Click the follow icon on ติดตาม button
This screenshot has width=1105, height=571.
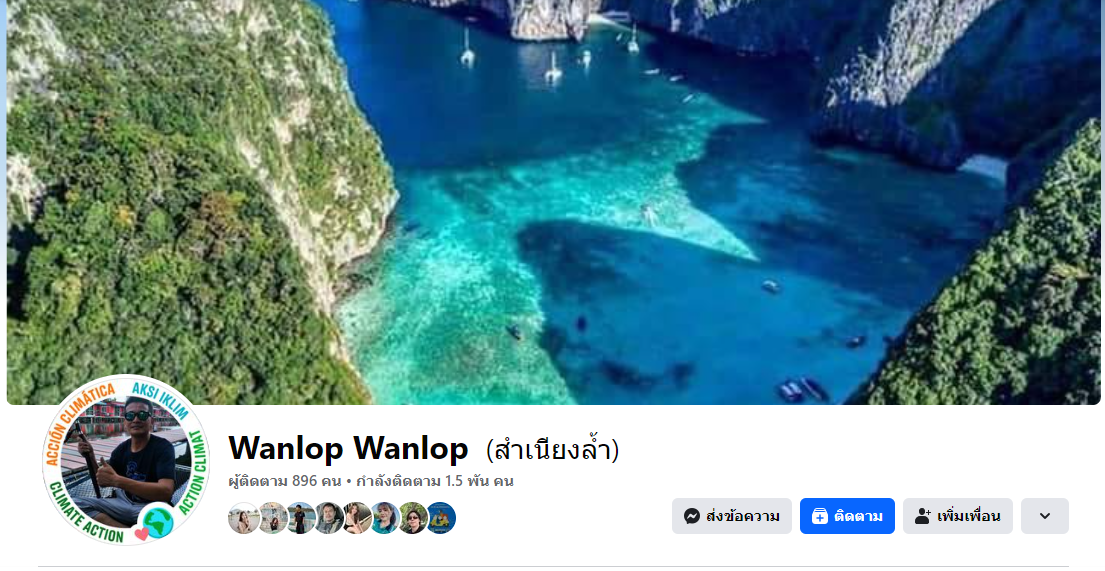tap(820, 516)
